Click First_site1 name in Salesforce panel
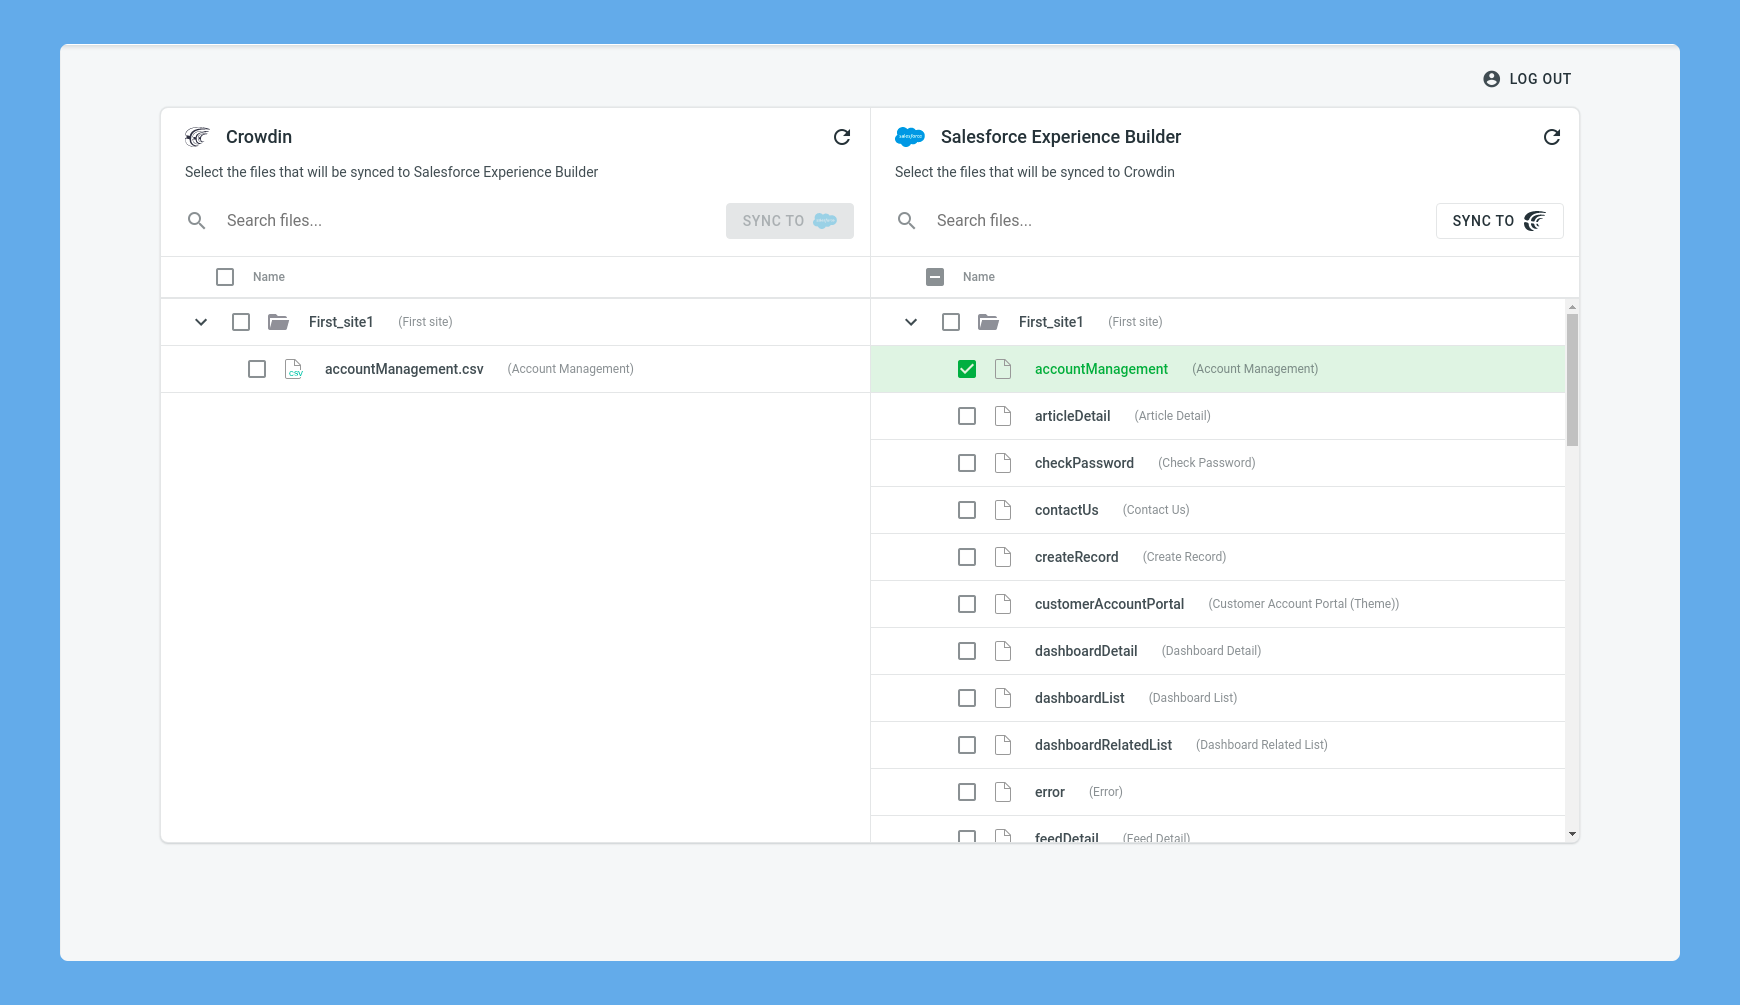Viewport: 1740px width, 1005px height. (x=1051, y=322)
